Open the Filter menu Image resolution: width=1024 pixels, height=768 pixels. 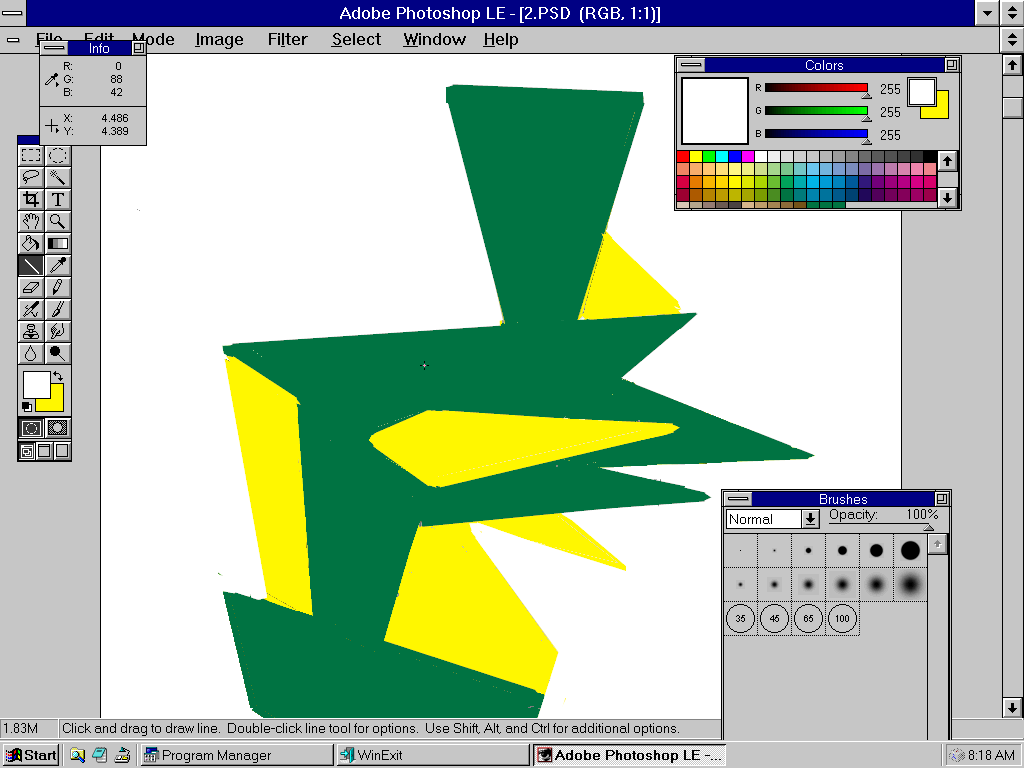pyautogui.click(x=287, y=40)
